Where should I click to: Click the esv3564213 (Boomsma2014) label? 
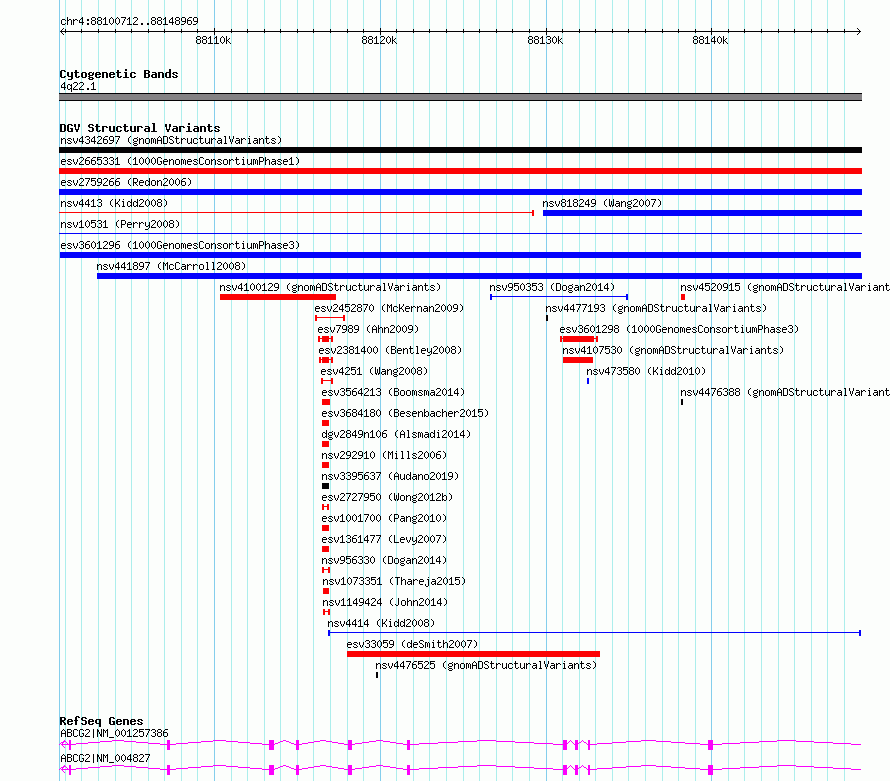pyautogui.click(x=393, y=392)
